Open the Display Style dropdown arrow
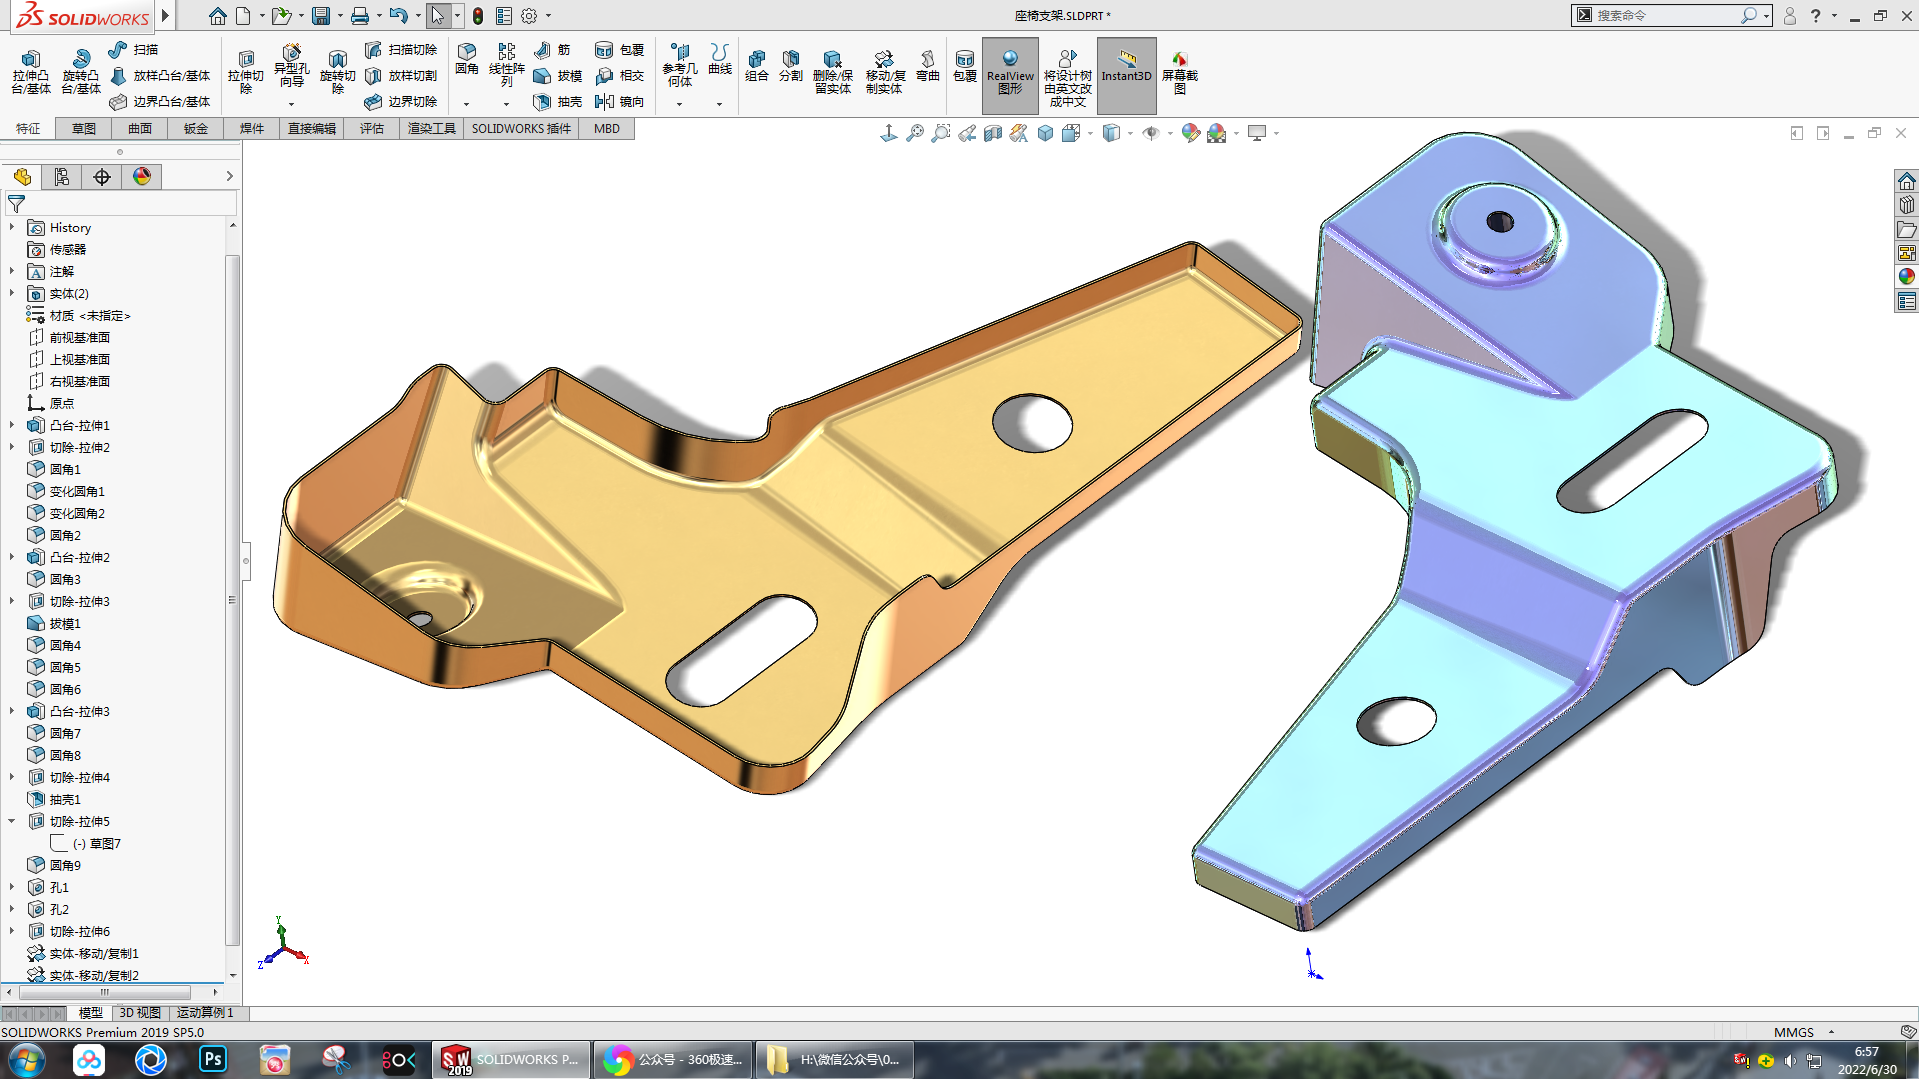The height and width of the screenshot is (1079, 1919). click(1131, 133)
